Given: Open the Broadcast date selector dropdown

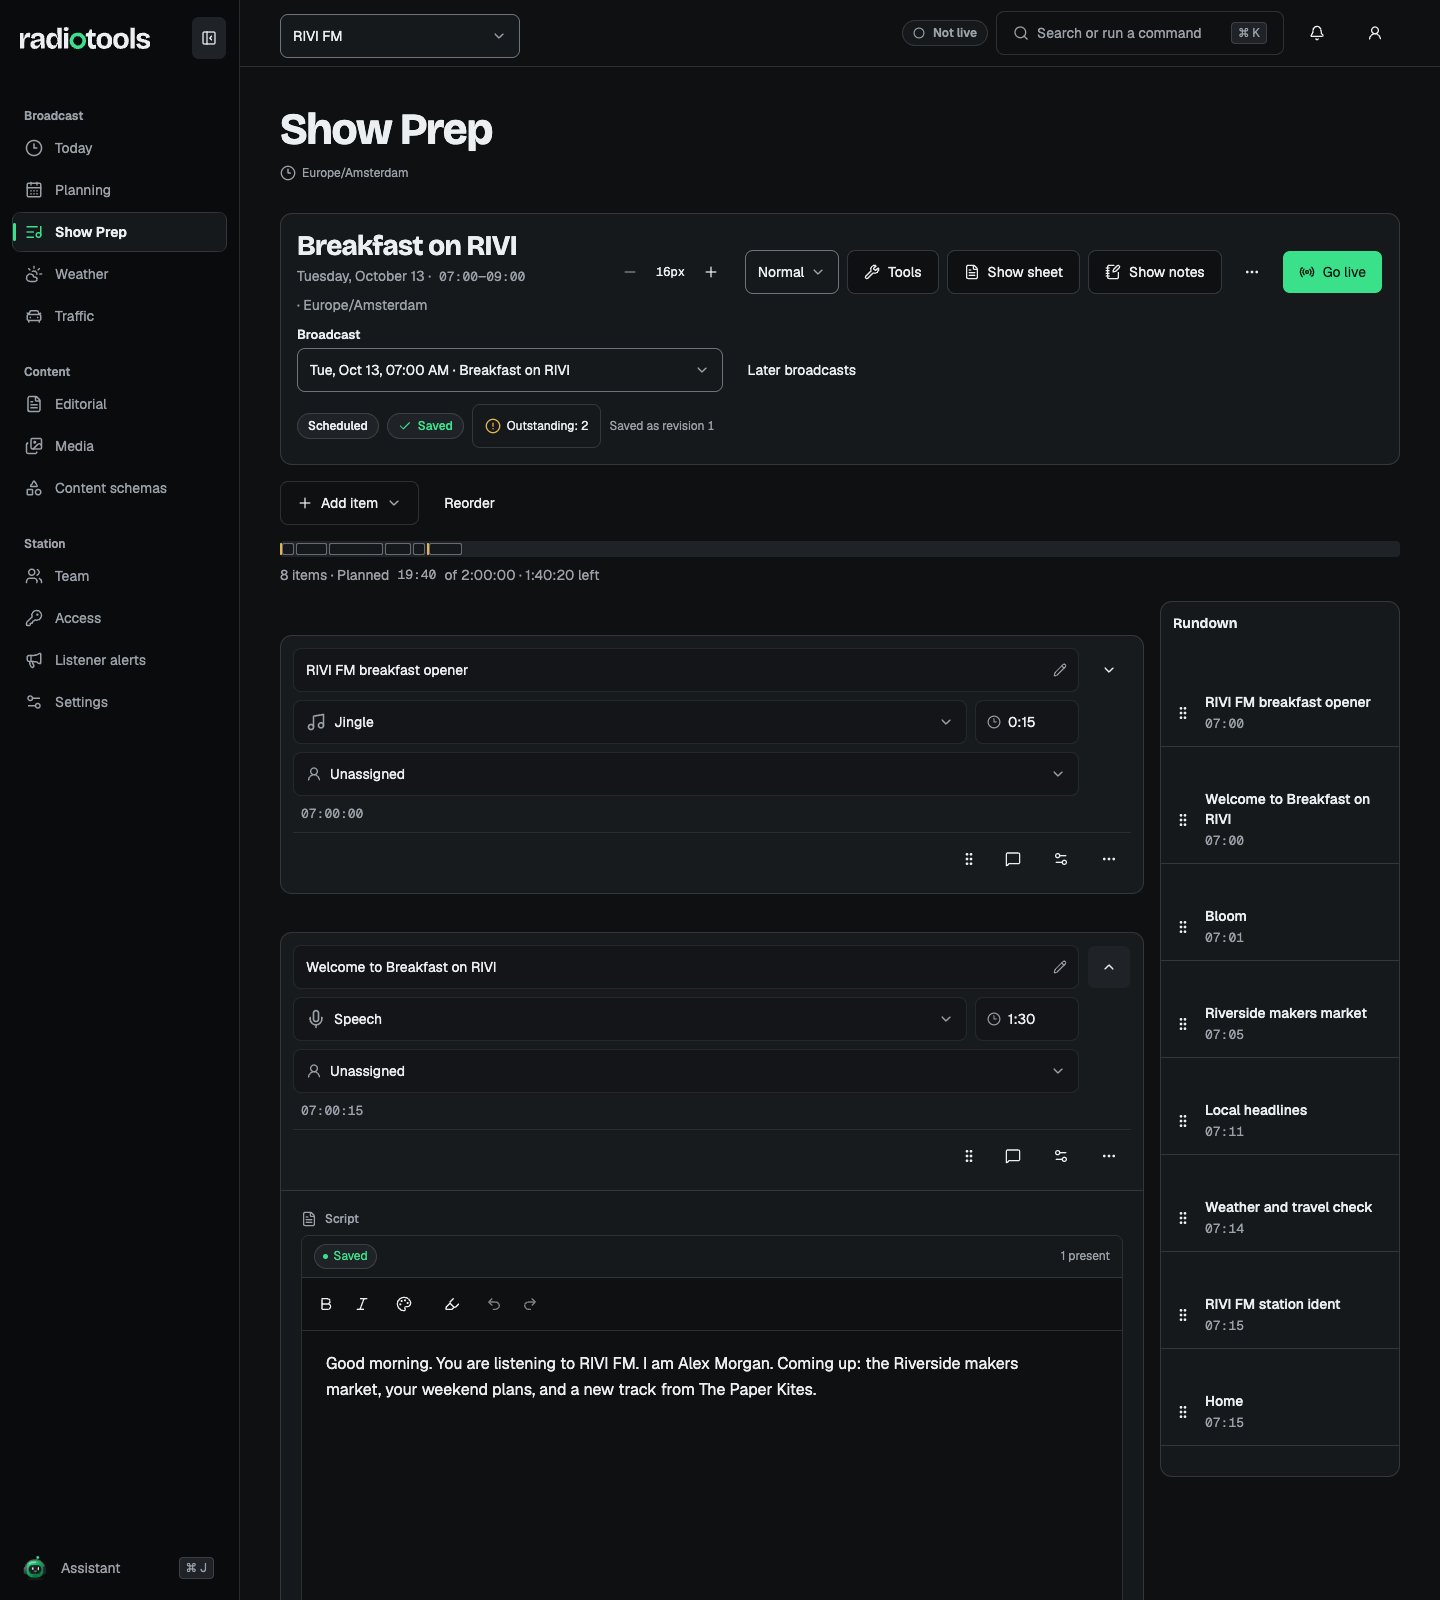Looking at the screenshot, I should (510, 370).
